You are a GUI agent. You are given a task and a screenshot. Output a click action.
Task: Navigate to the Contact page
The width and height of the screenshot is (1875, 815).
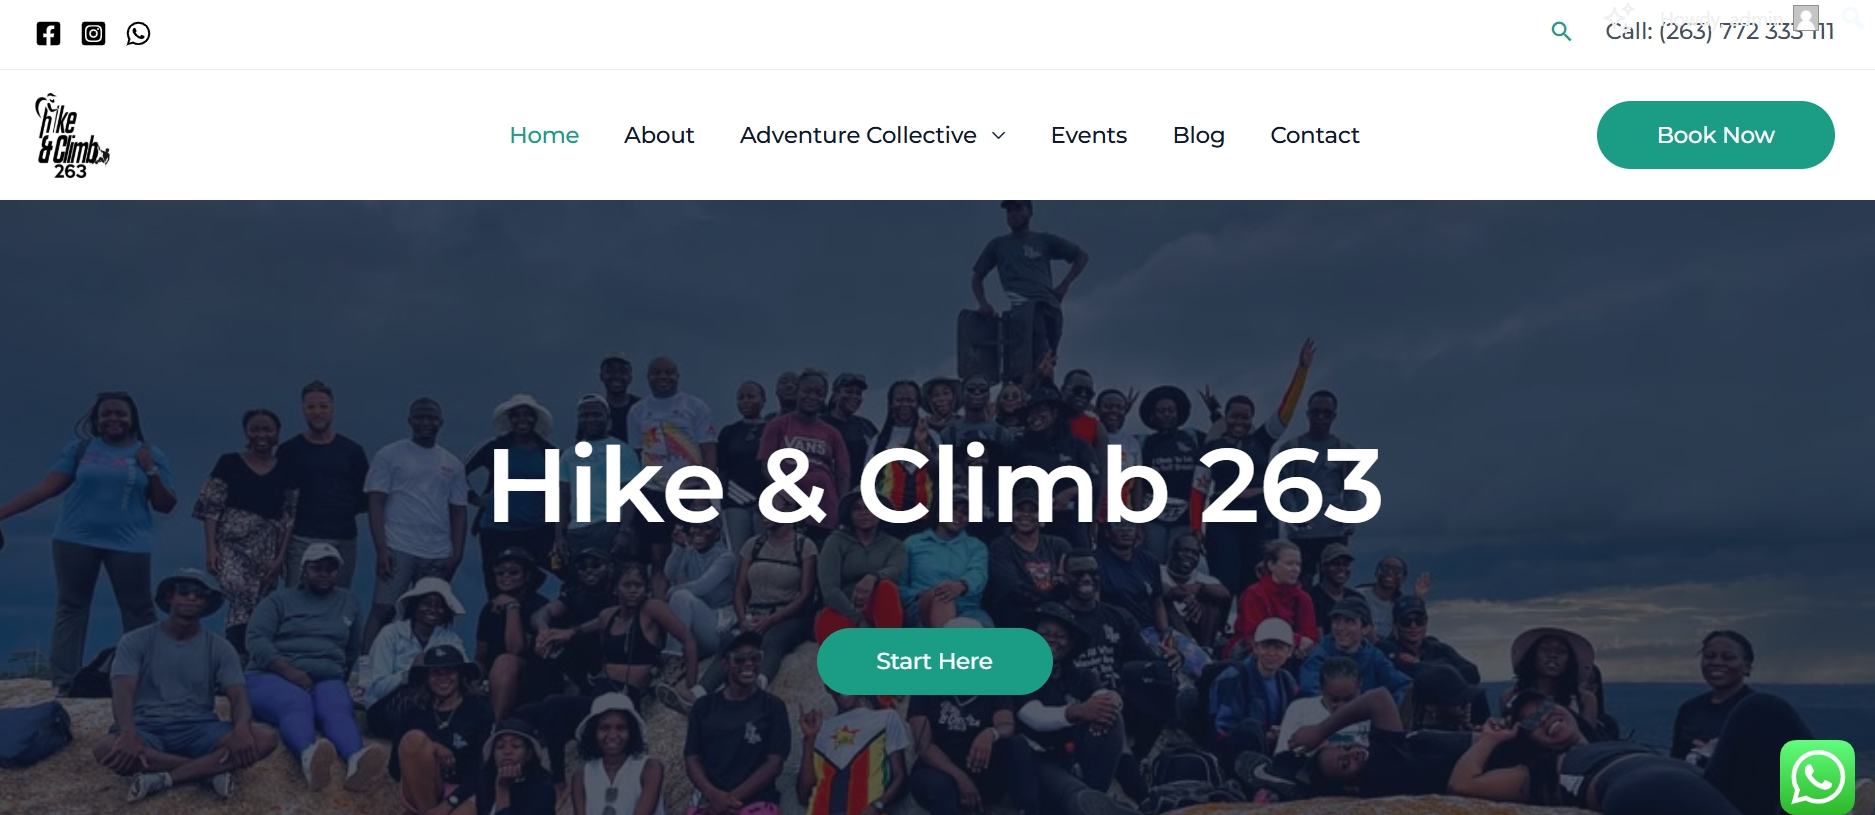(1314, 135)
